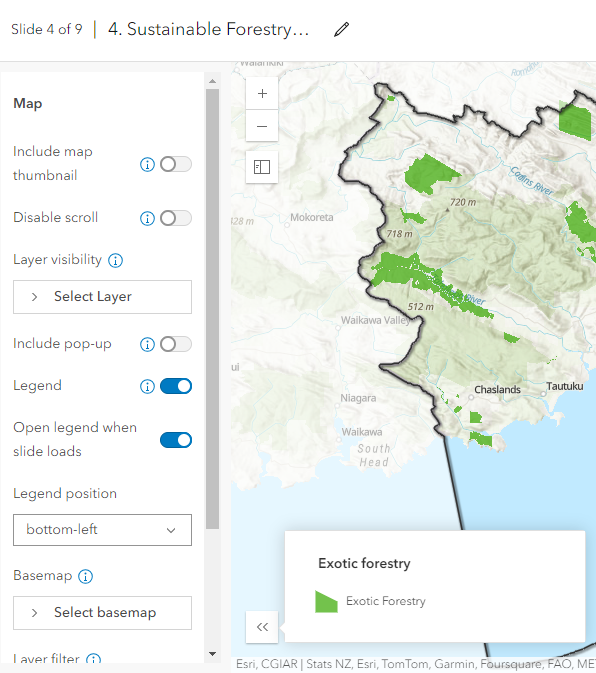Expand the Select basemap section
Viewport: 596px width, 673px height.
pos(103,613)
